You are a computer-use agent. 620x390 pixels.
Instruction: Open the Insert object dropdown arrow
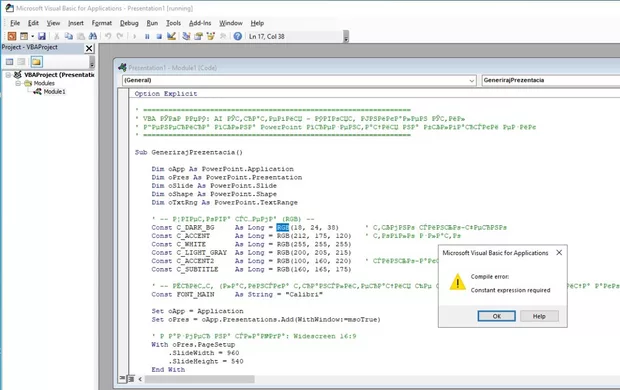[32, 36]
